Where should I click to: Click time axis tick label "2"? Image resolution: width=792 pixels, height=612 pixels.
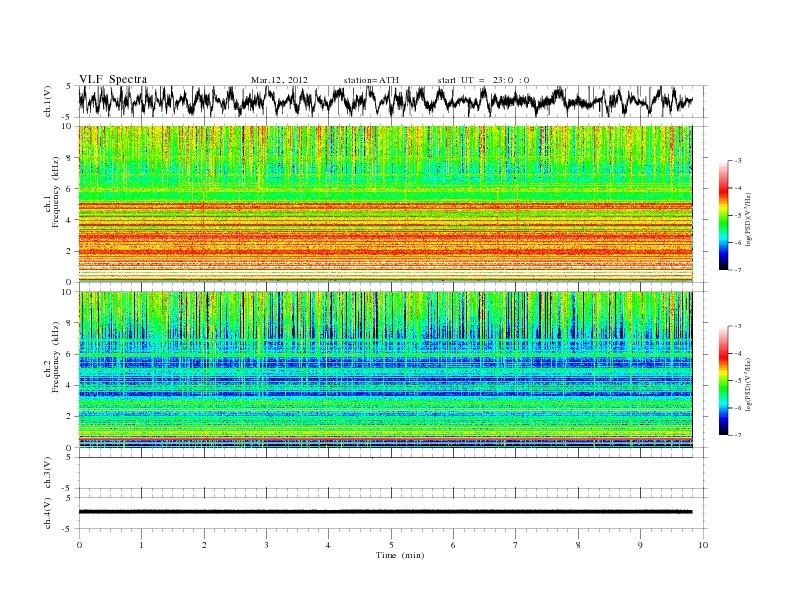pos(204,545)
